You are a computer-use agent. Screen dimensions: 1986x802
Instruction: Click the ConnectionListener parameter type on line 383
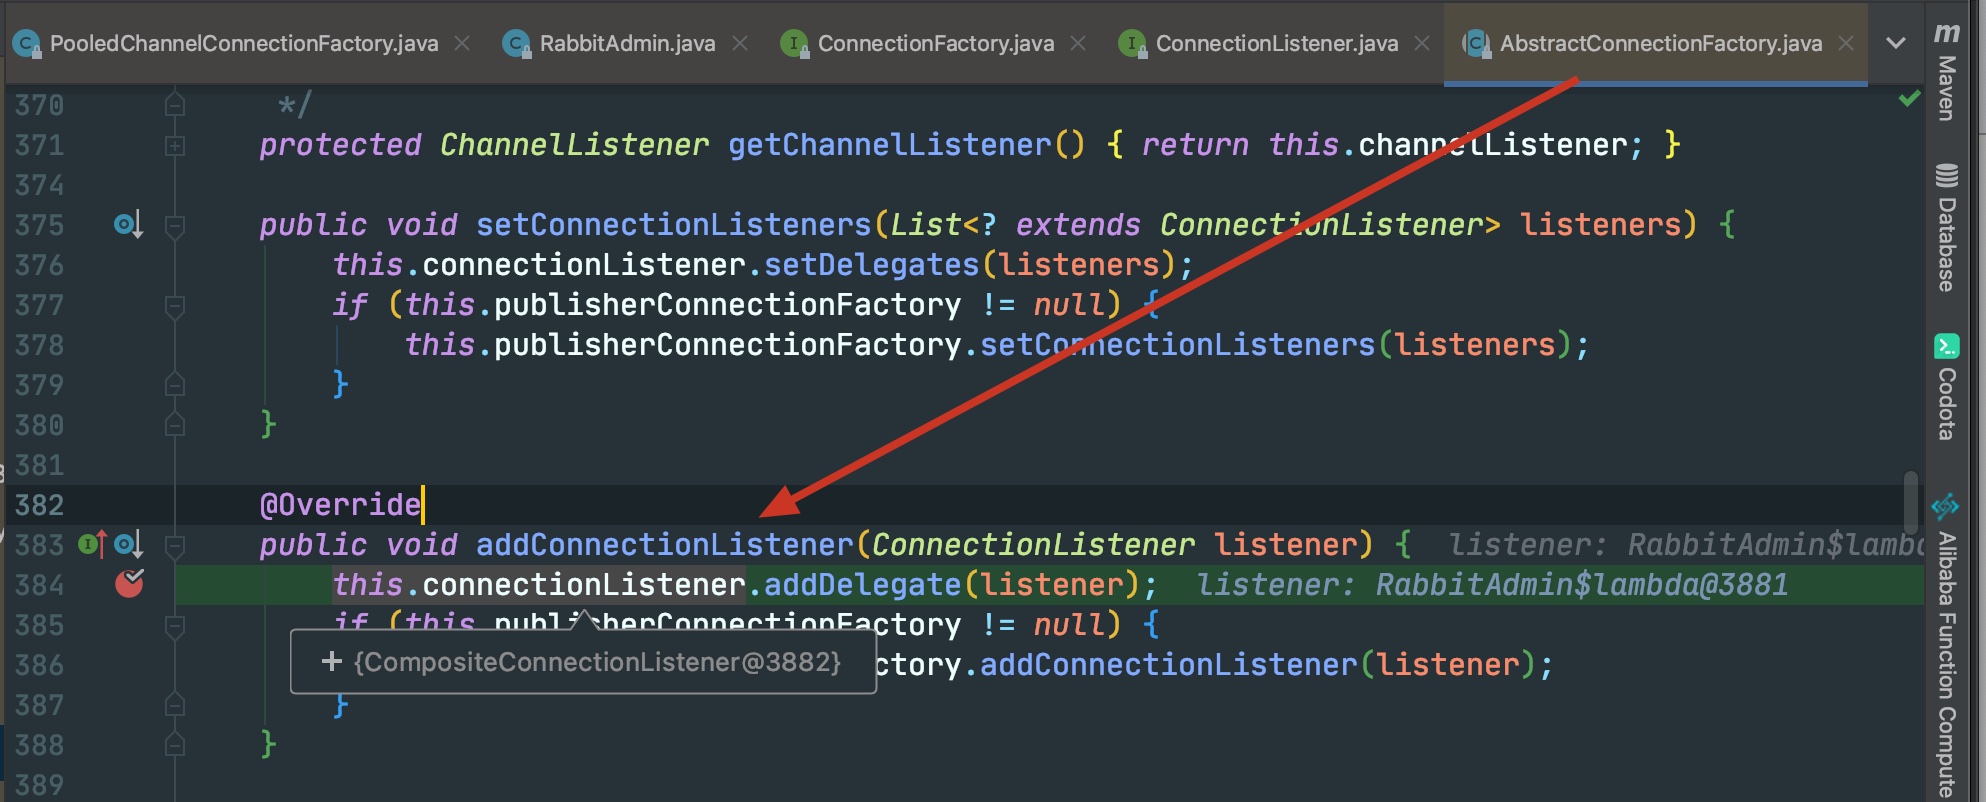(1033, 544)
